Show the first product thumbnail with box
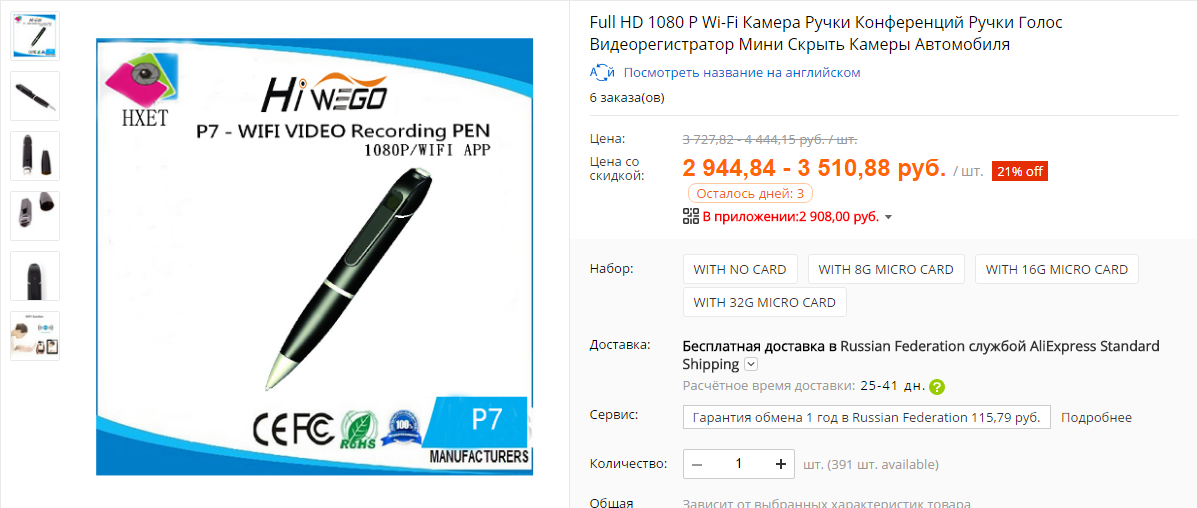This screenshot has width=1197, height=508. [x=35, y=36]
